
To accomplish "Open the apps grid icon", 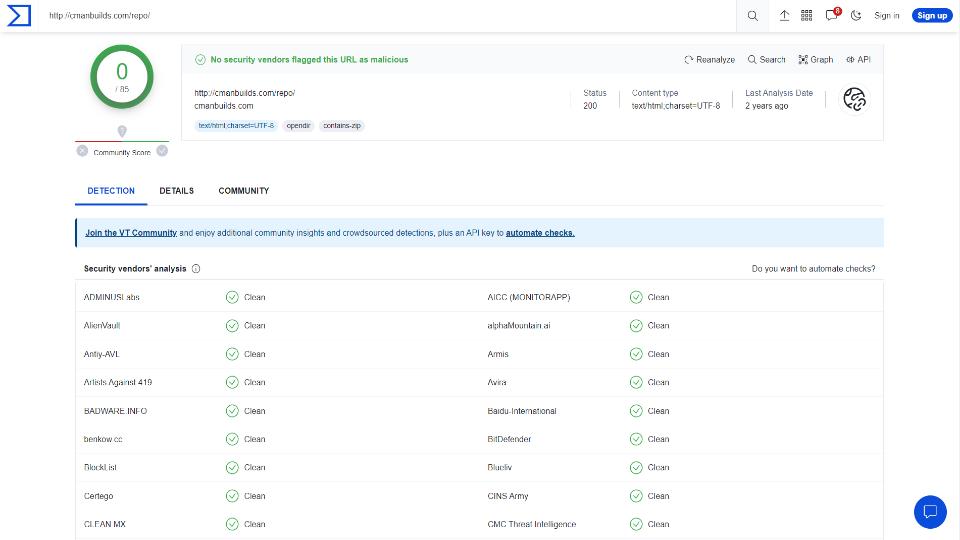I will click(806, 15).
